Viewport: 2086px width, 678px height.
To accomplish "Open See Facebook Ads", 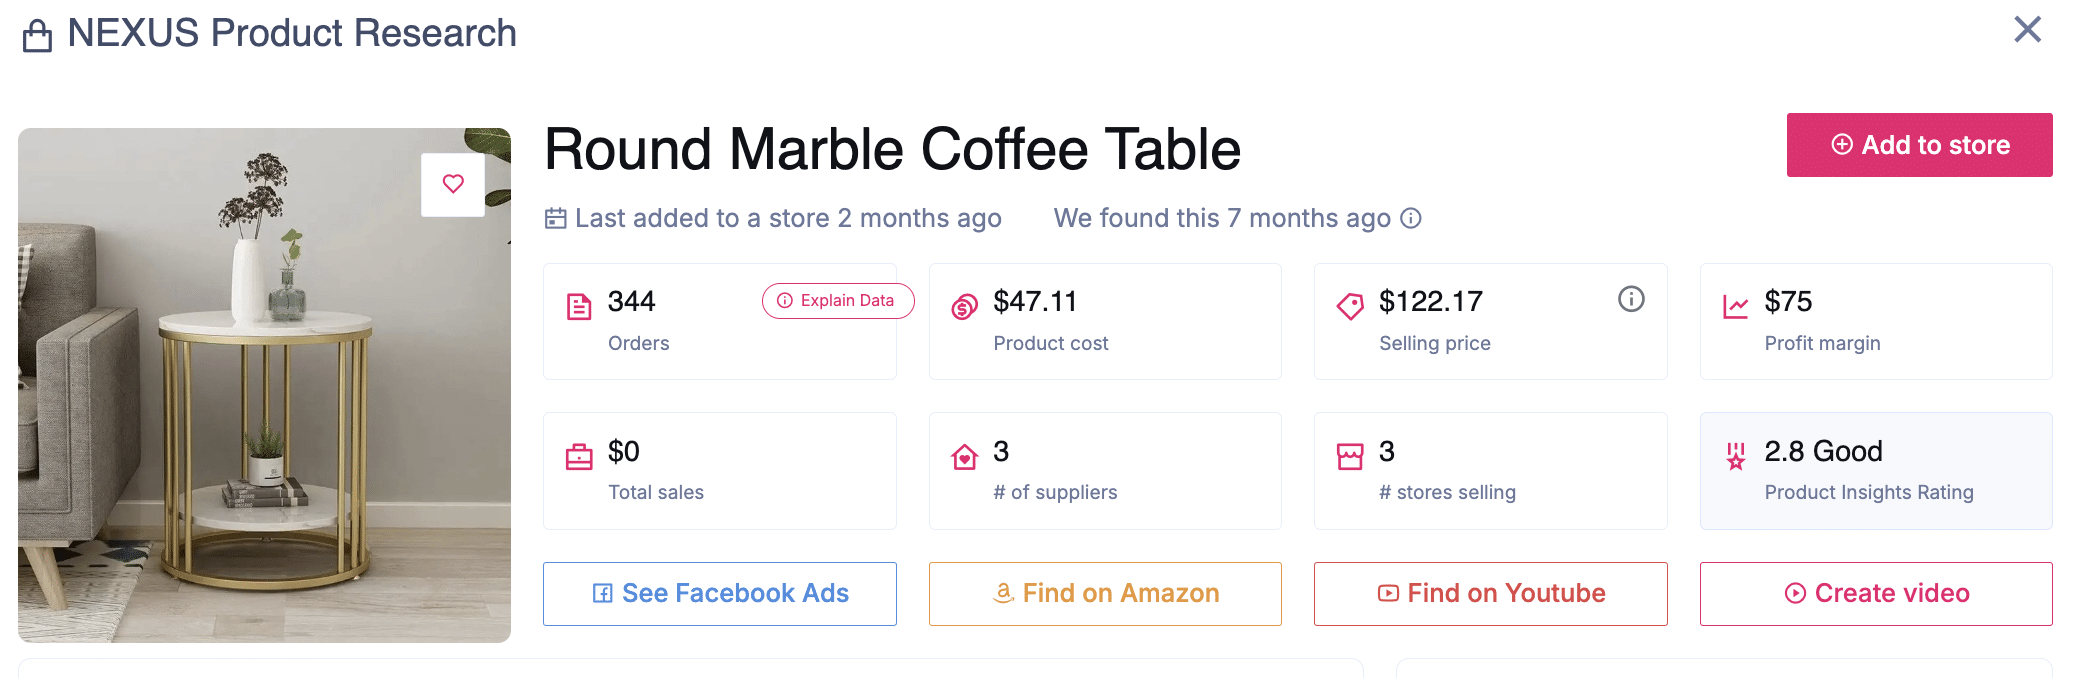I will click(x=719, y=593).
